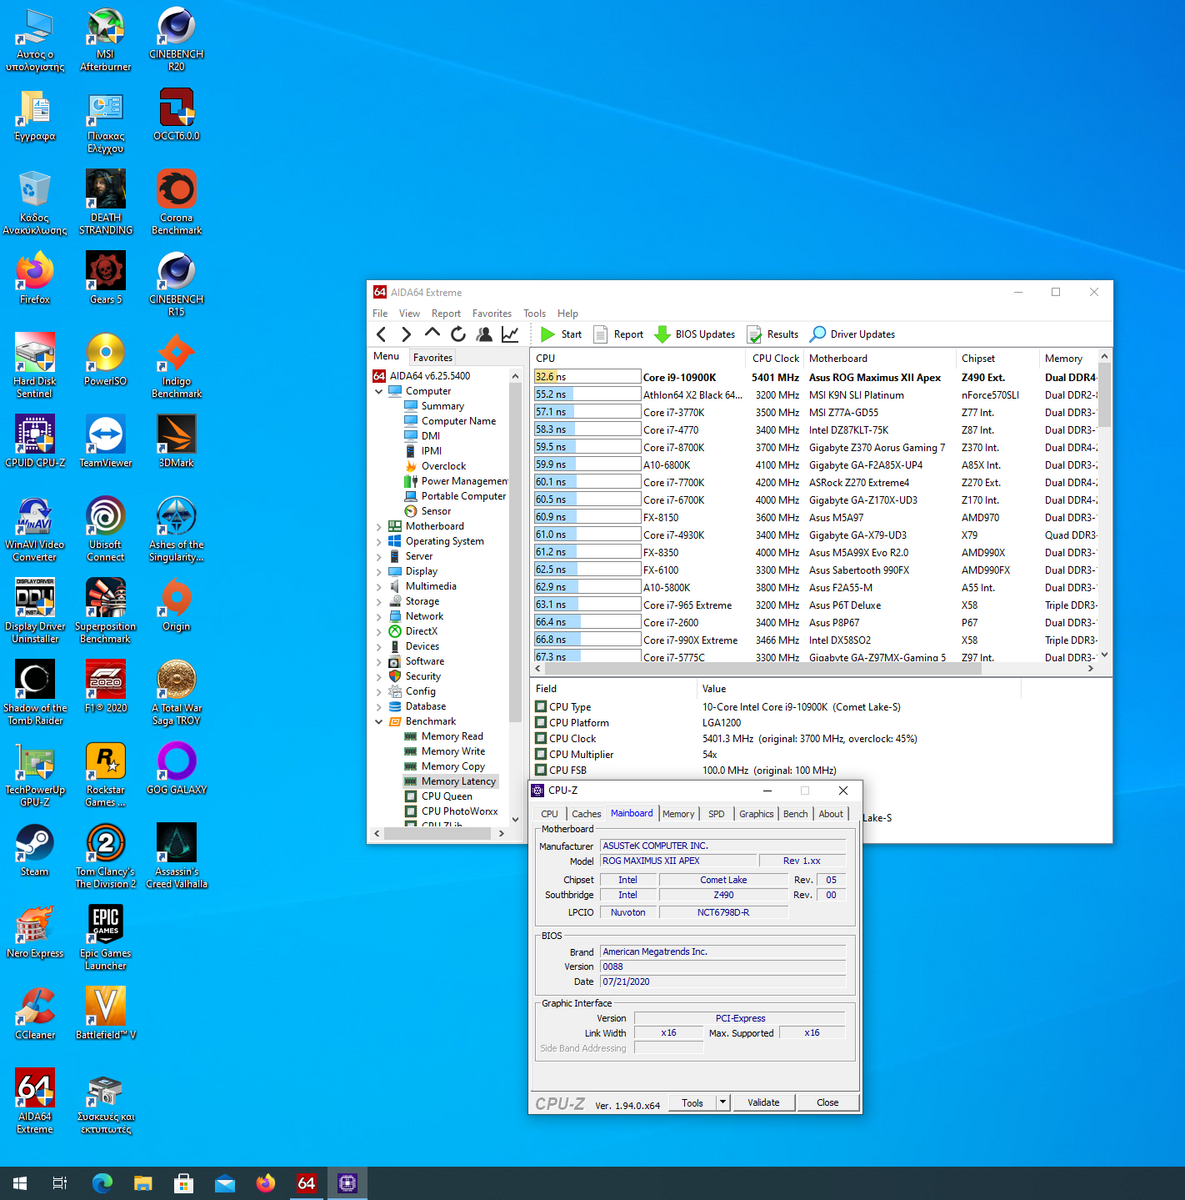Screen dimensions: 1185x1200
Task: Sort by the Motherboard column header
Action: 881,358
